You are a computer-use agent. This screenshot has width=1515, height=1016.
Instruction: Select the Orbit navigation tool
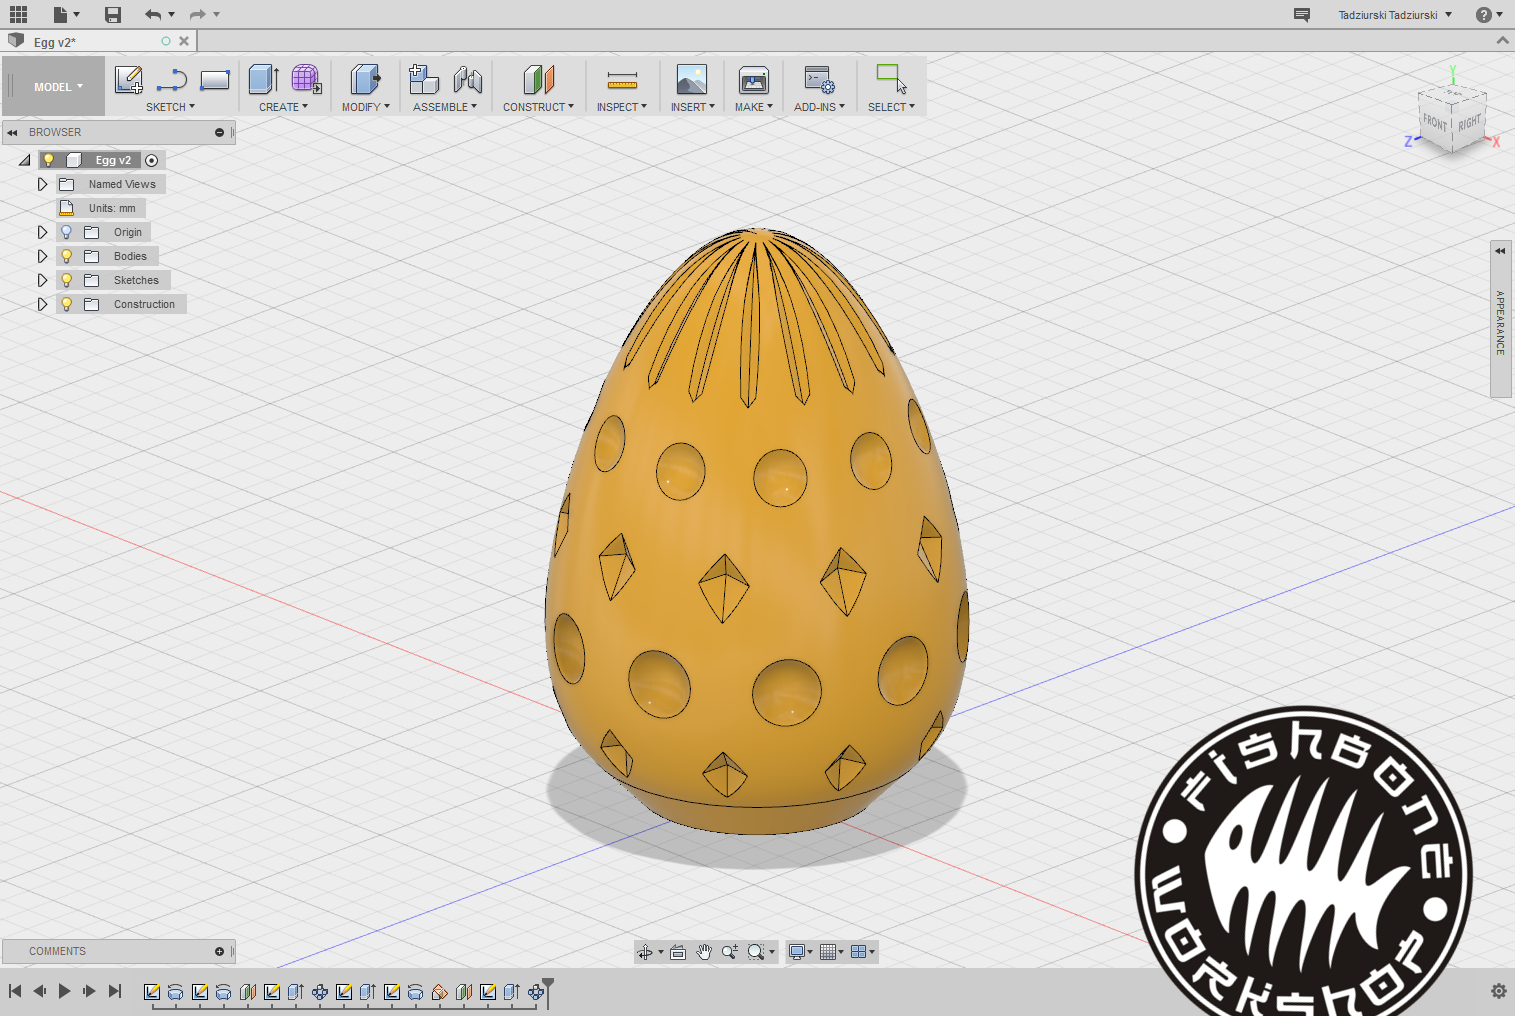pos(645,952)
